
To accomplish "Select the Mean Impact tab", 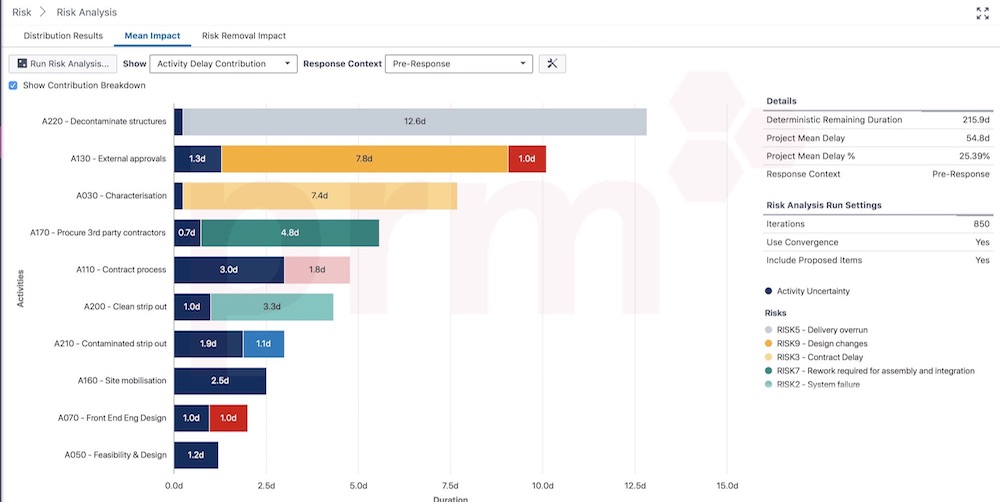I will click(152, 36).
